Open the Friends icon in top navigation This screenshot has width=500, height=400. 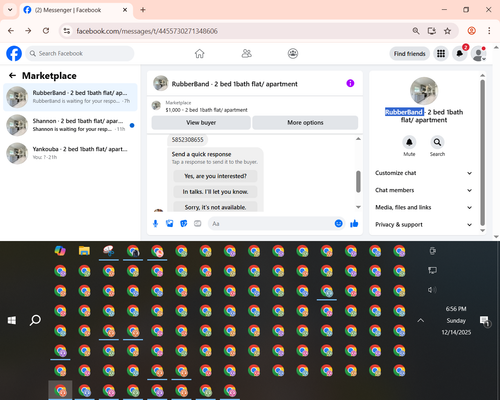[x=246, y=53]
